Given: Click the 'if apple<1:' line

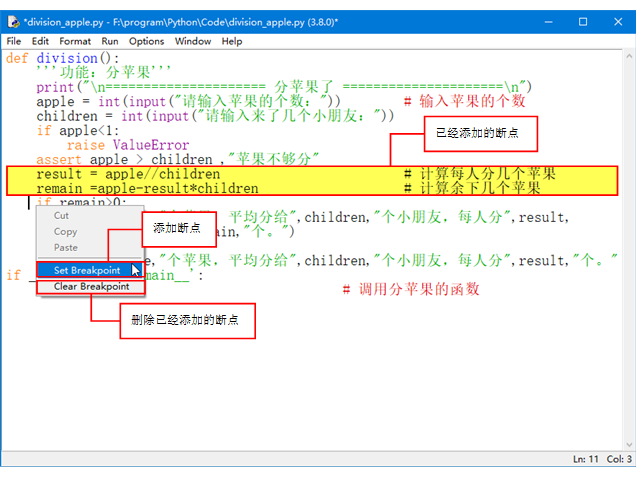Looking at the screenshot, I should [78, 131].
